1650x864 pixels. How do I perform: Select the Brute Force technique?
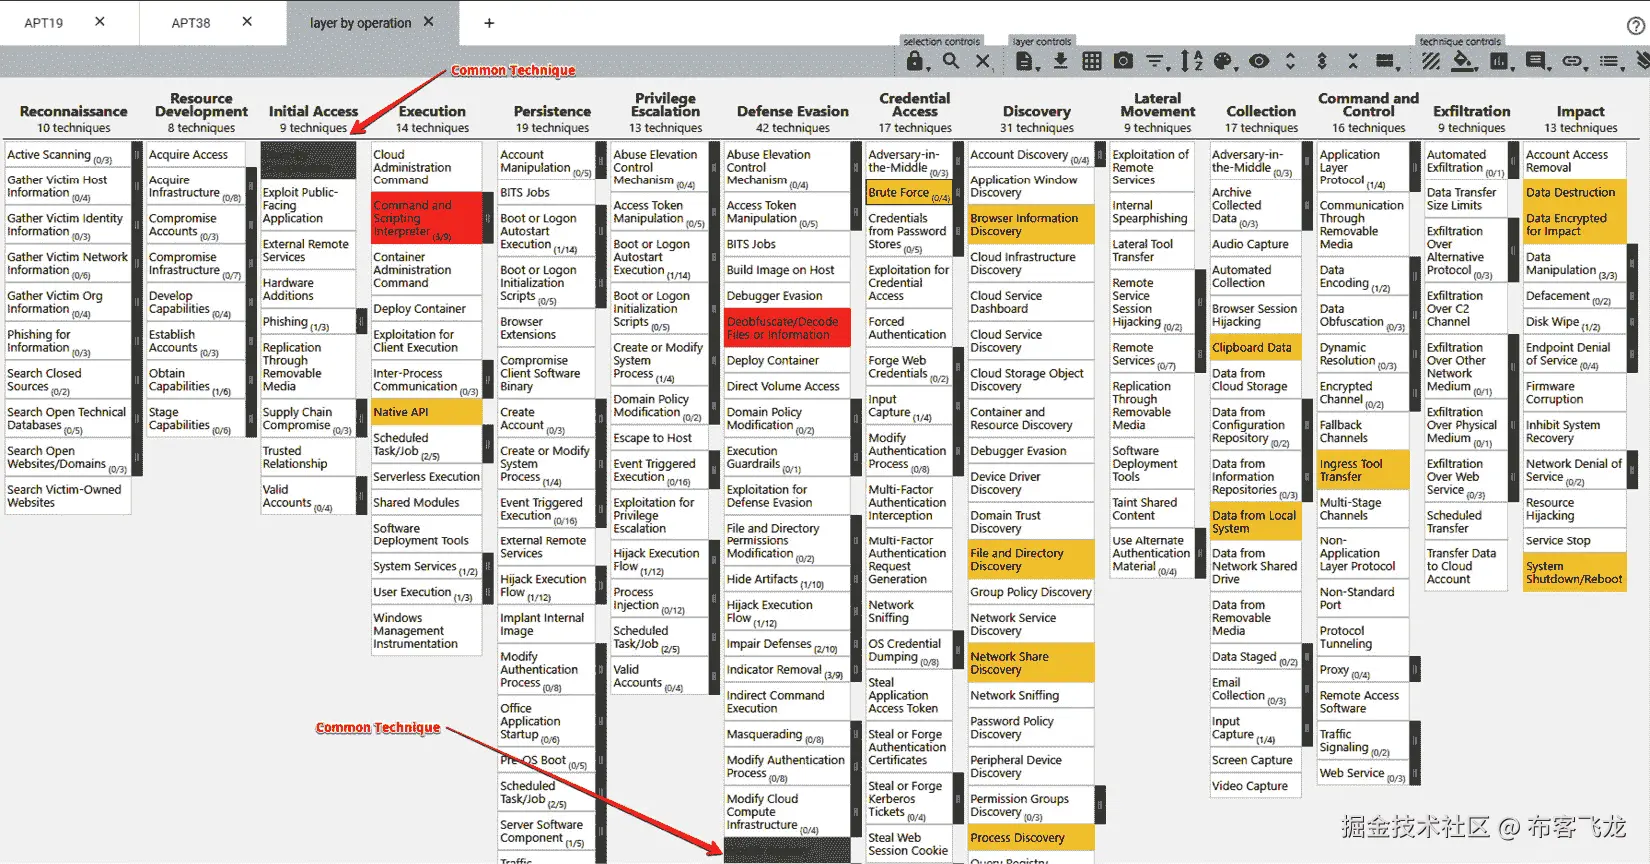909,193
